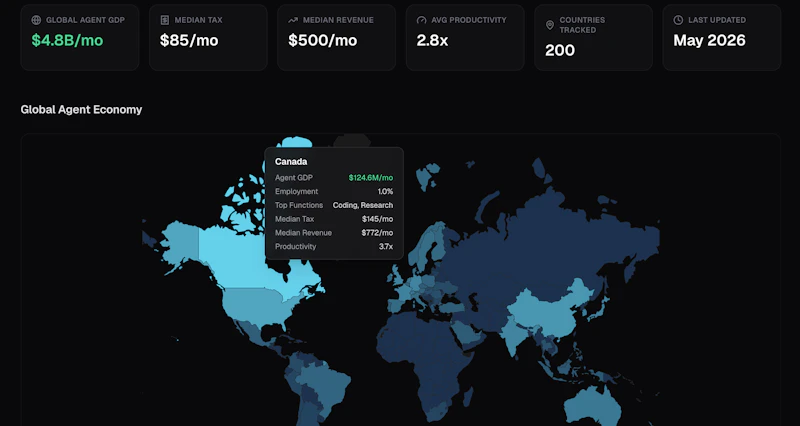Select the $500/mo Median Revenue value
Screen dimensions: 800x426
click(x=322, y=40)
